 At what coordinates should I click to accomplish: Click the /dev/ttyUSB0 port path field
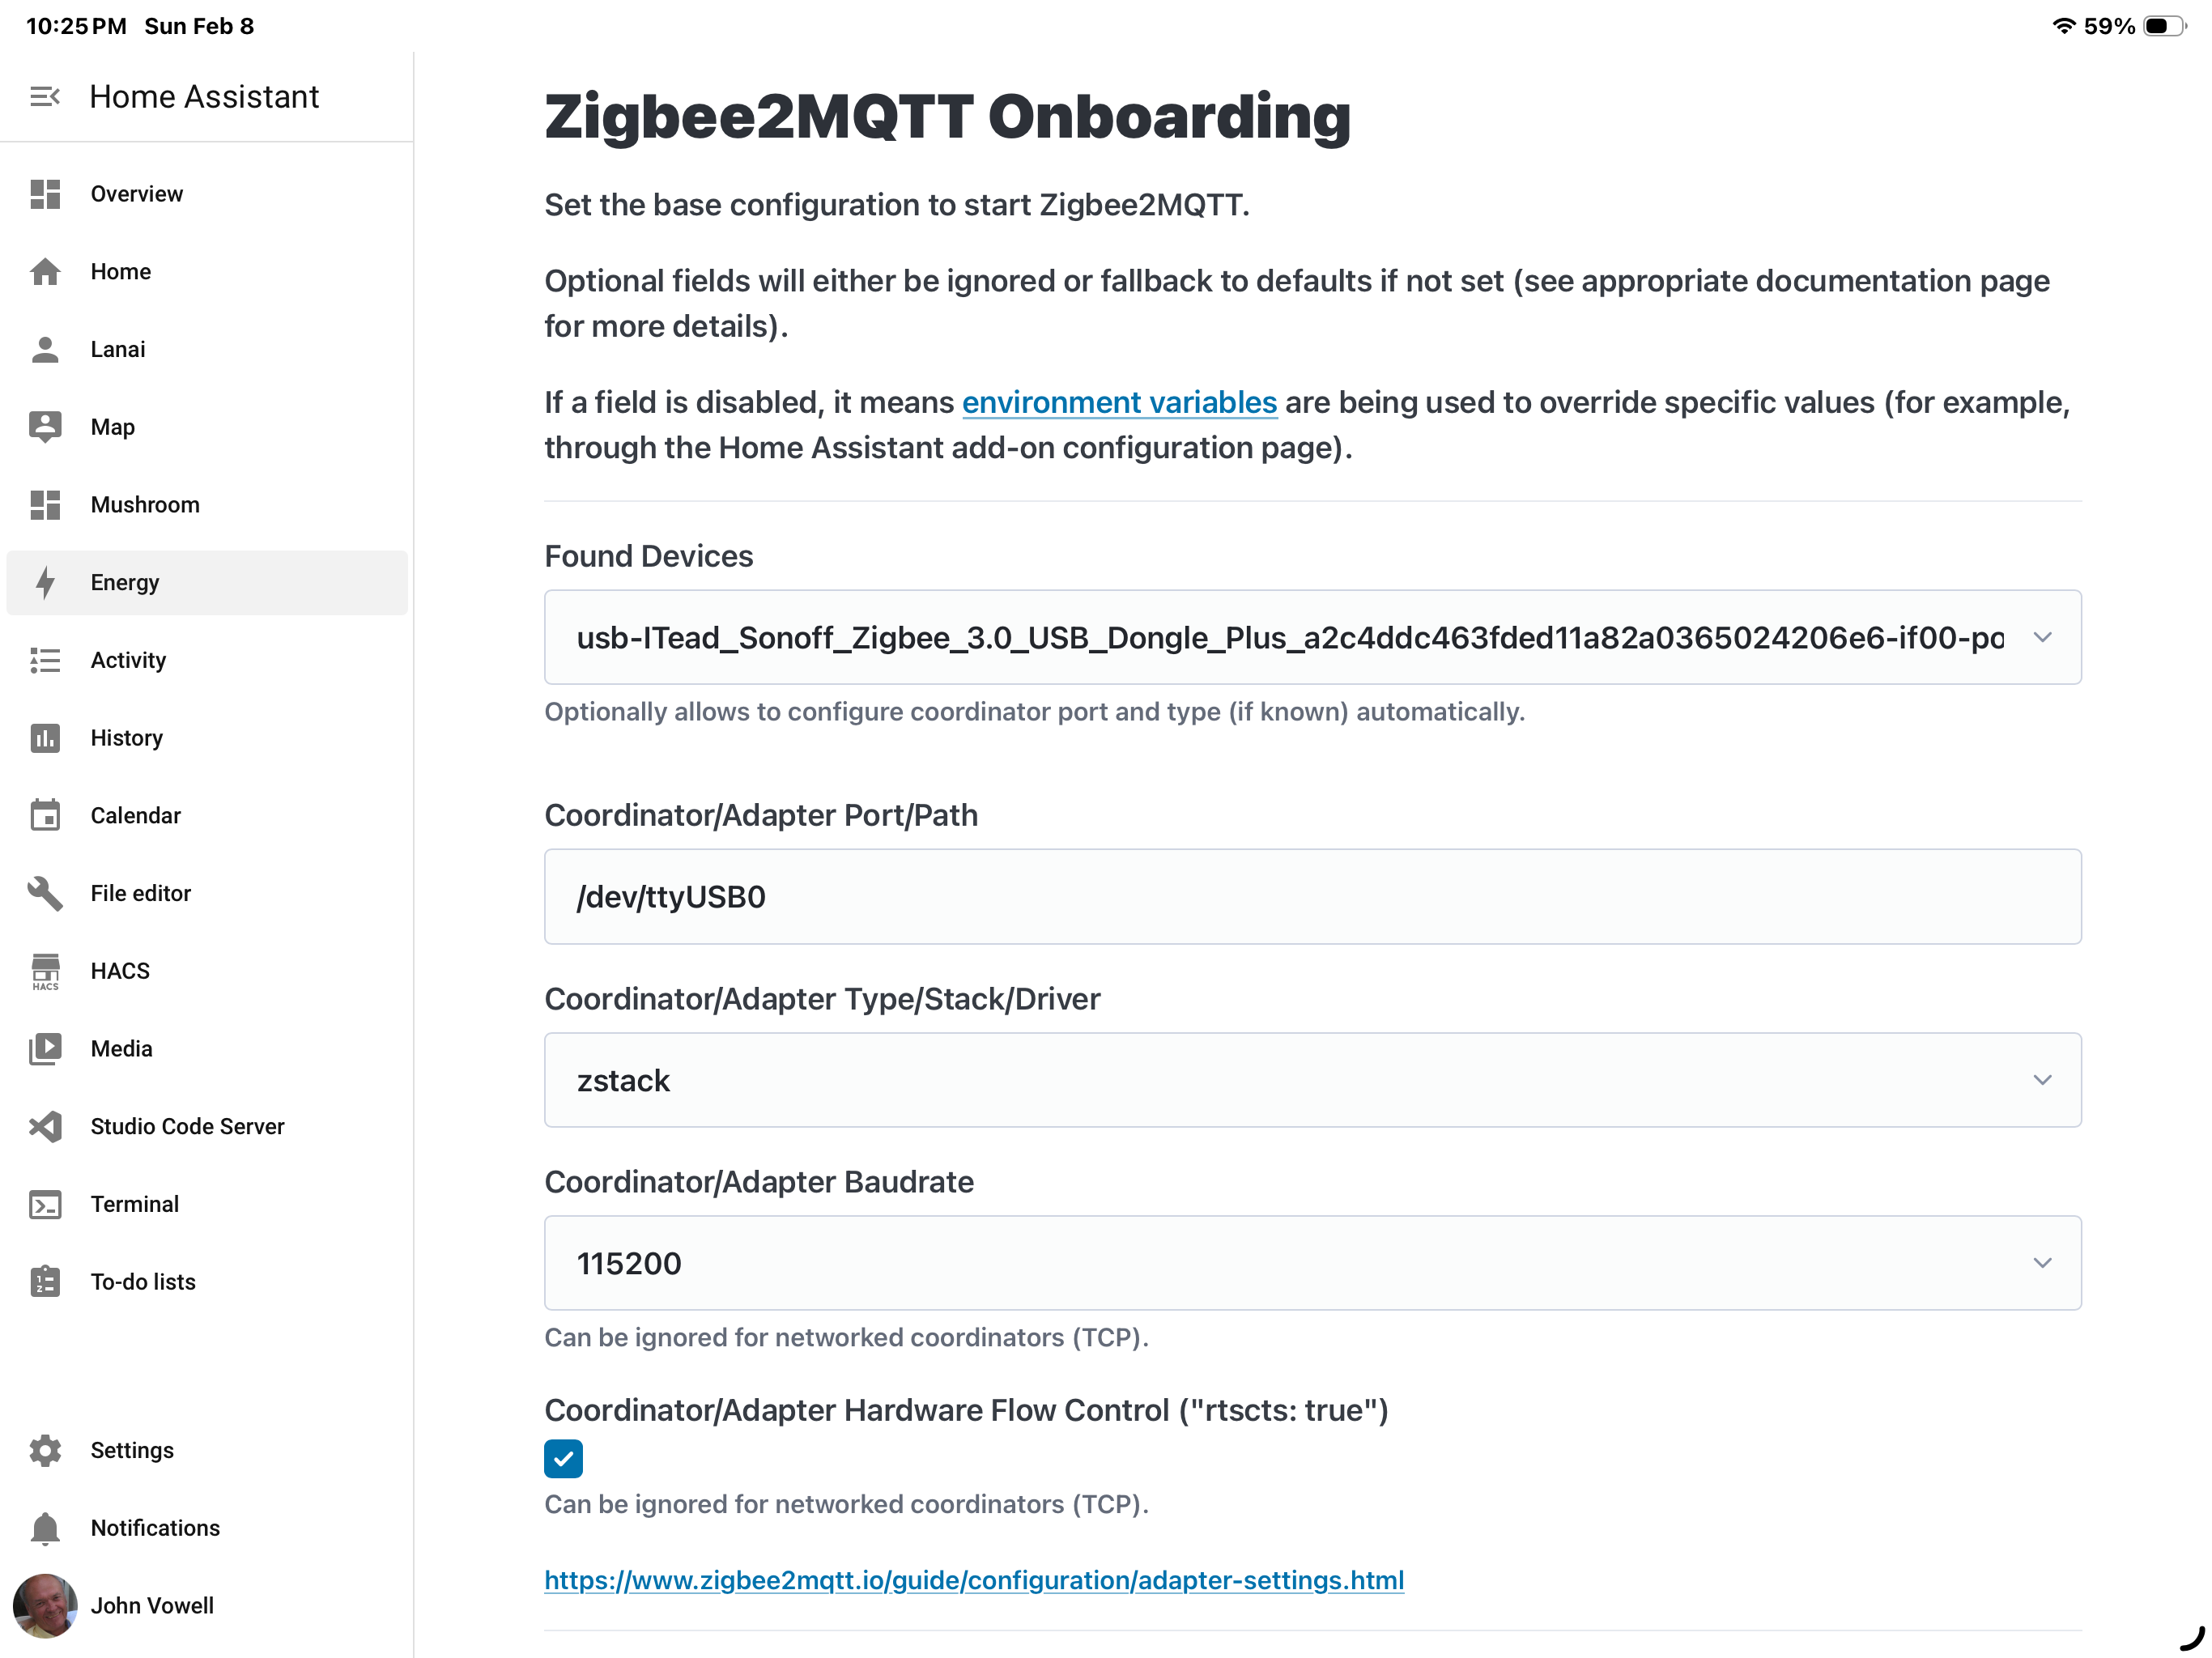1312,897
